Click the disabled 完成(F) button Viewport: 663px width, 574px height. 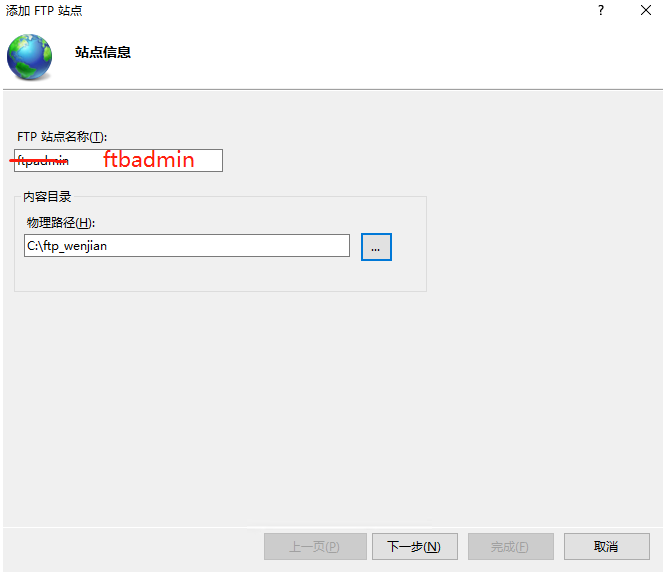[x=510, y=547]
